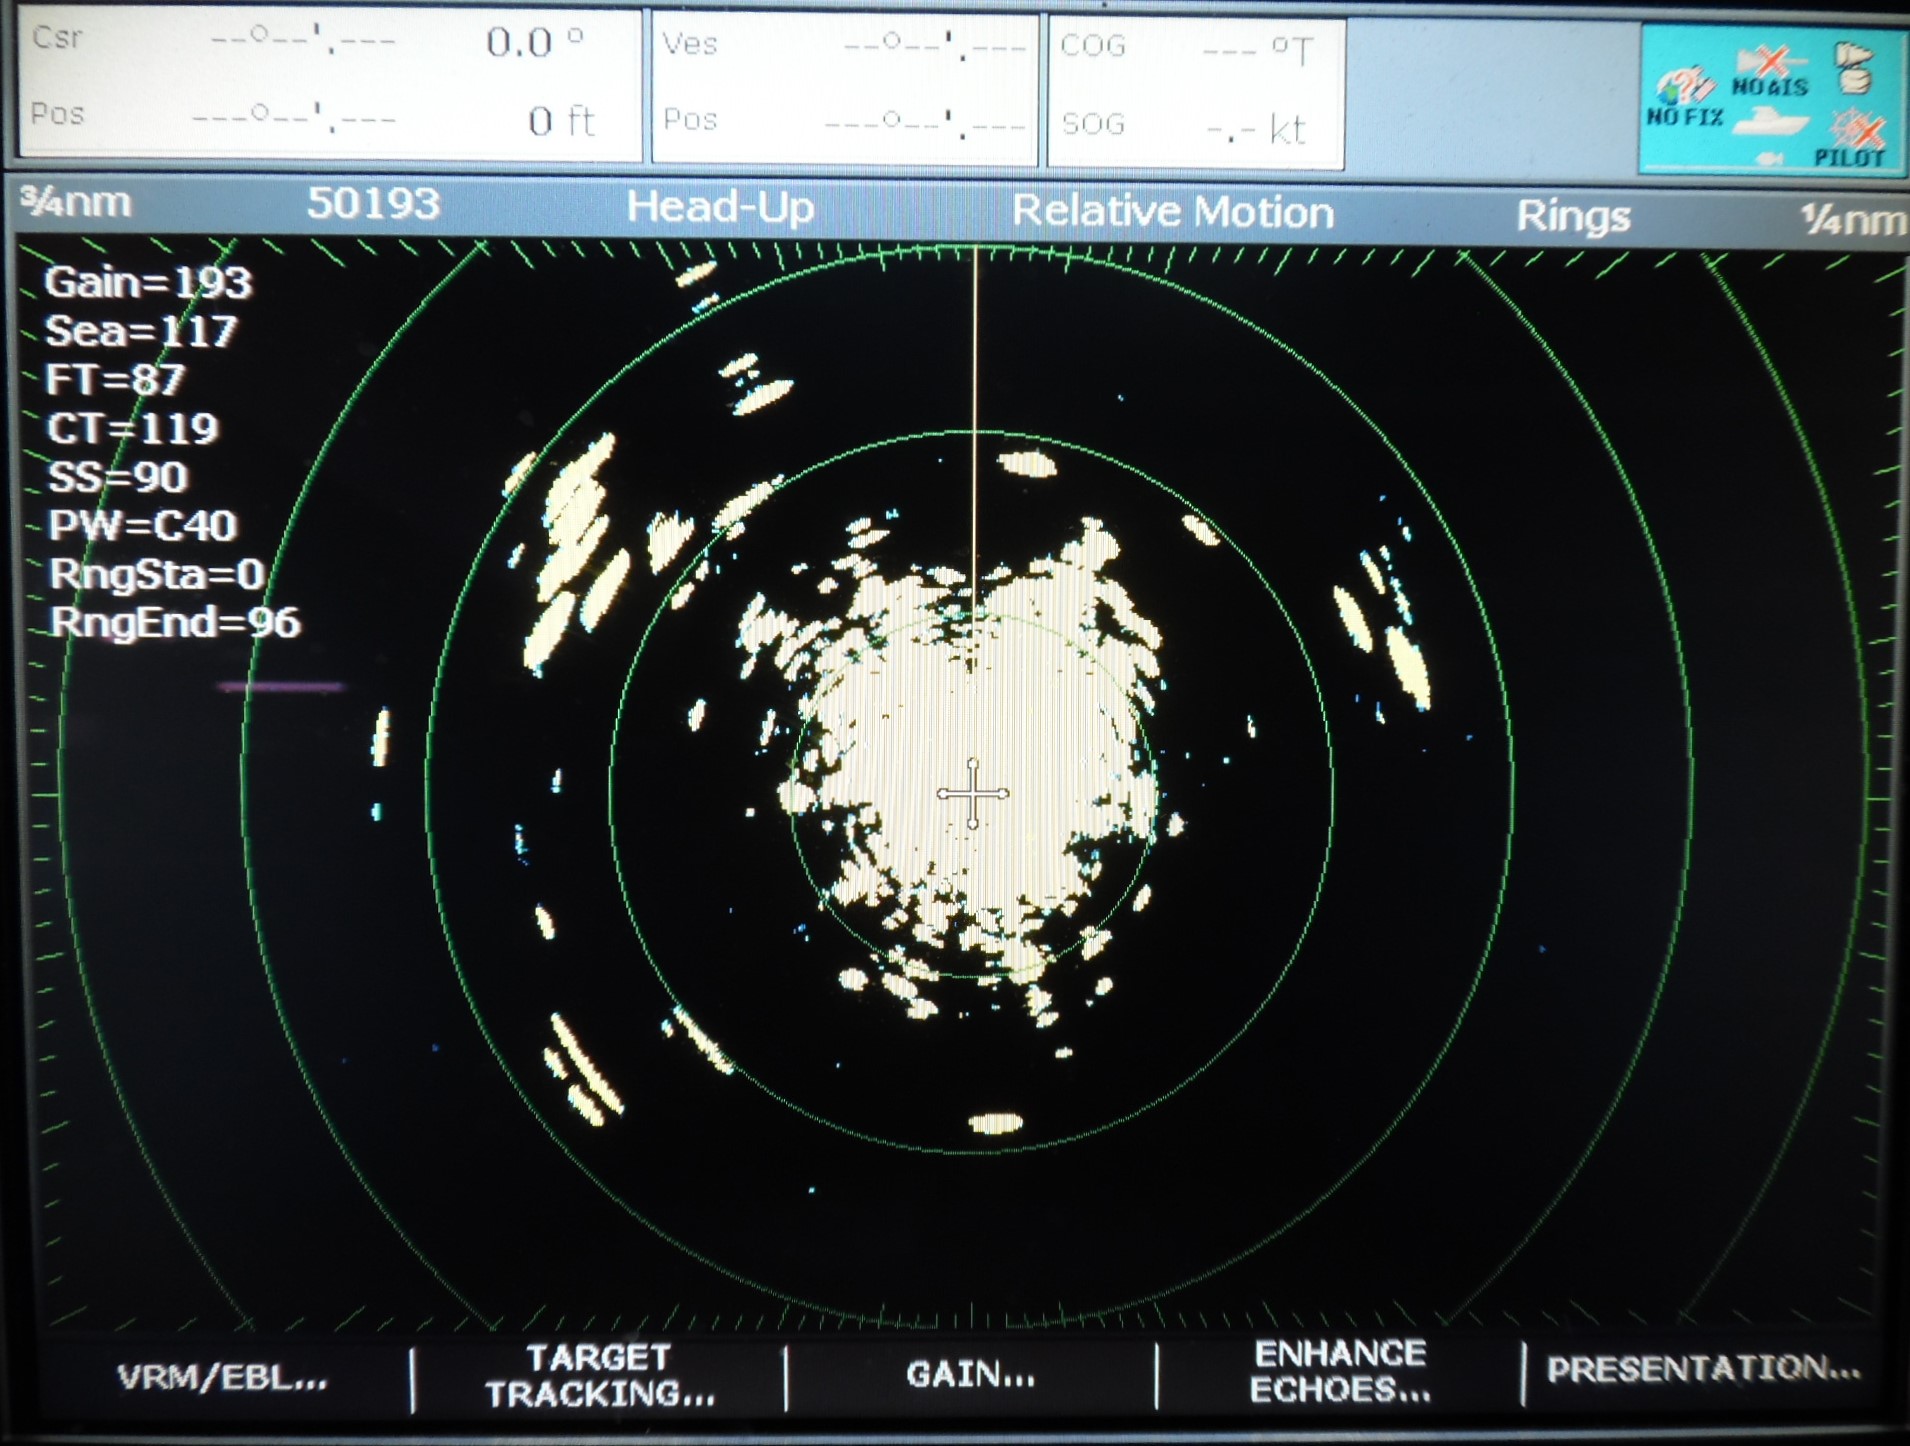The image size is (1910, 1446).
Task: Toggle the Rings overlay on the radar
Action: 1575,214
